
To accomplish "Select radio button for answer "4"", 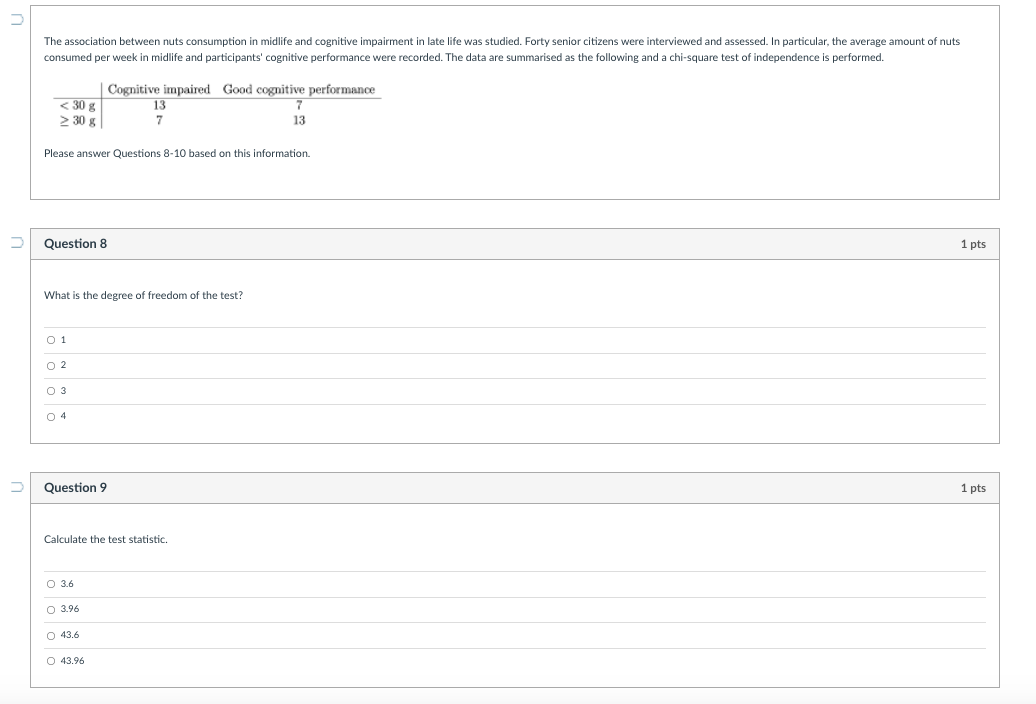I will click(x=51, y=416).
